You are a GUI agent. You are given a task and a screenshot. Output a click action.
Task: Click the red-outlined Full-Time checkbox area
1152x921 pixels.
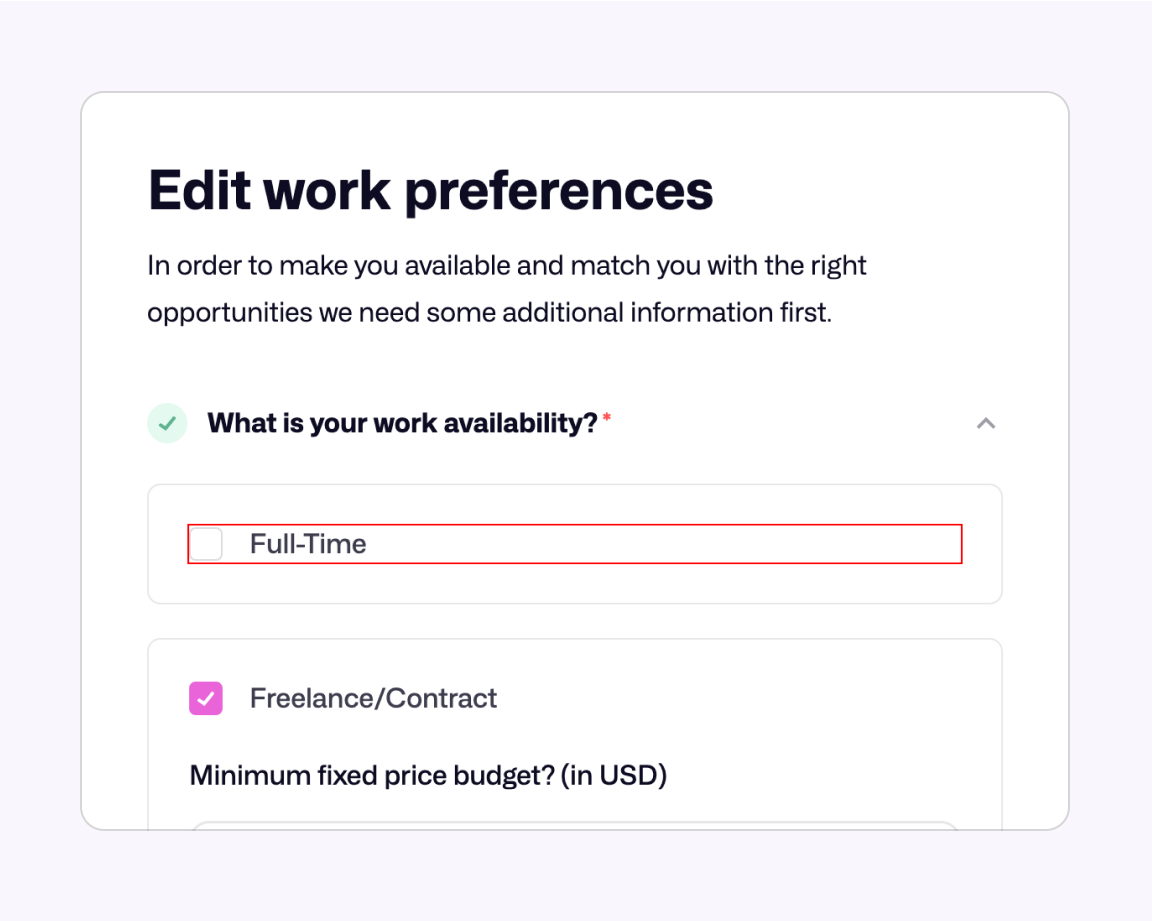click(206, 544)
